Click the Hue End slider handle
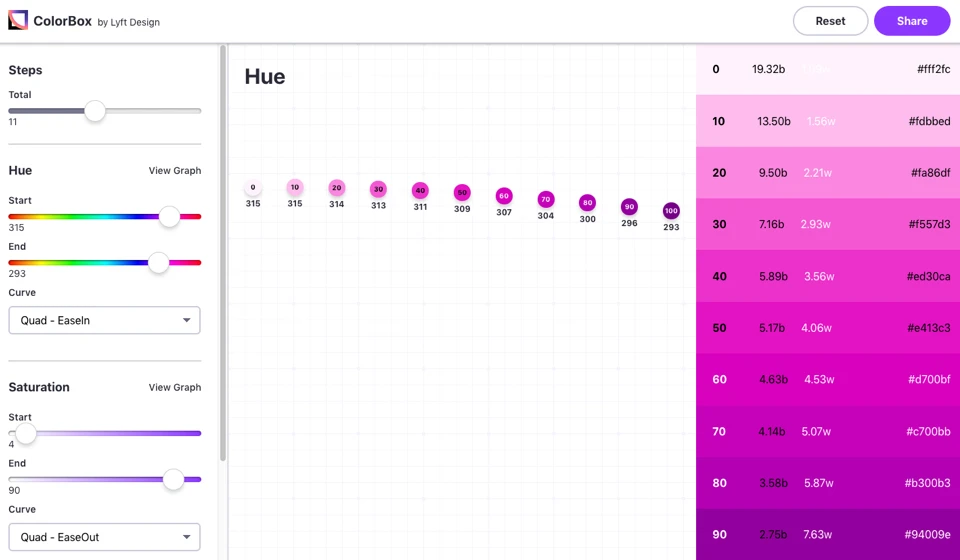 click(159, 263)
